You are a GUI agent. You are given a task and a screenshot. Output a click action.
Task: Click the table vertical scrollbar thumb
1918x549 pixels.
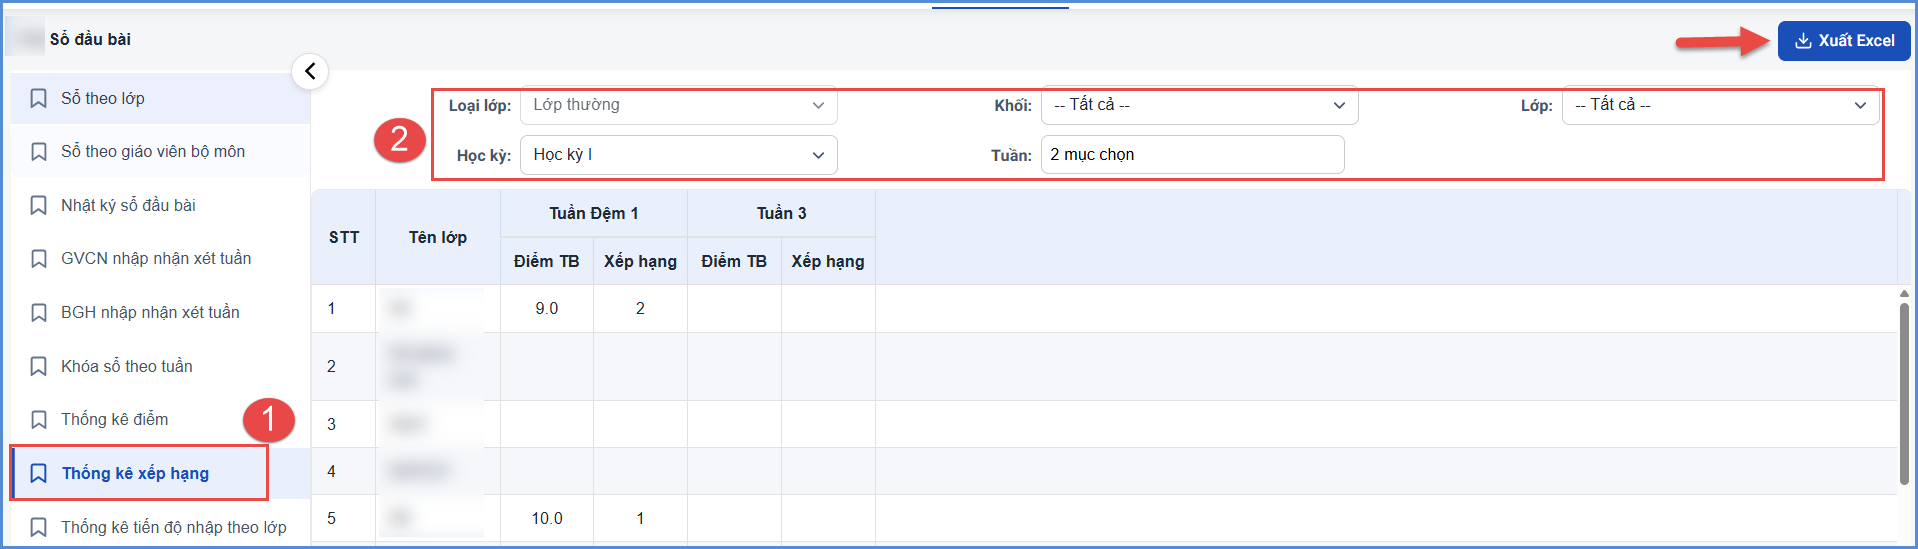tap(1904, 394)
